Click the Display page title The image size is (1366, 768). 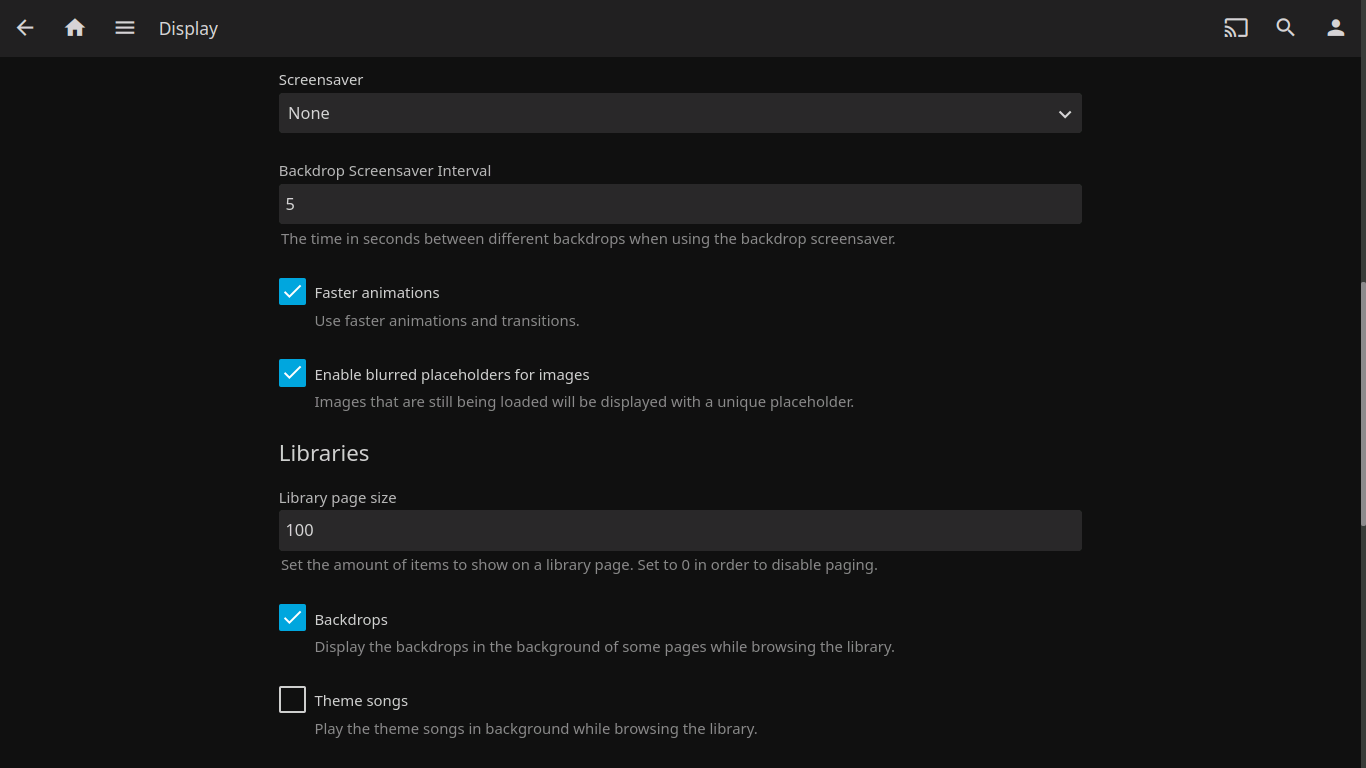[188, 29]
